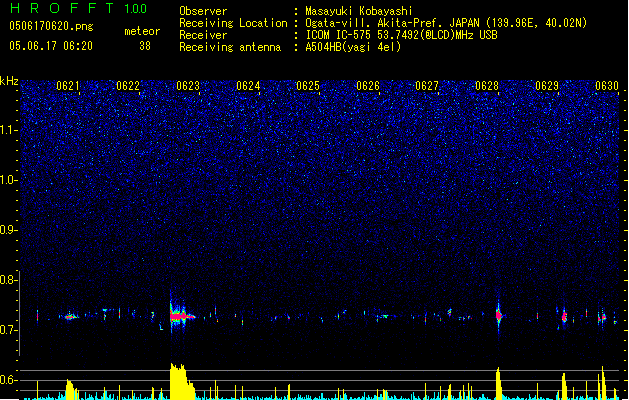Click the 0625 time marker

[x=308, y=86]
